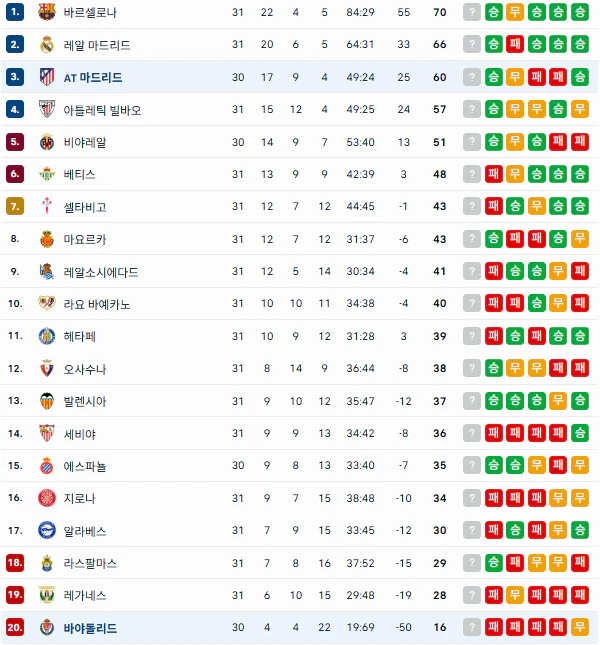Click the gray question-mark badge for 바르셀로나
This screenshot has height=645, width=600.
click(472, 12)
